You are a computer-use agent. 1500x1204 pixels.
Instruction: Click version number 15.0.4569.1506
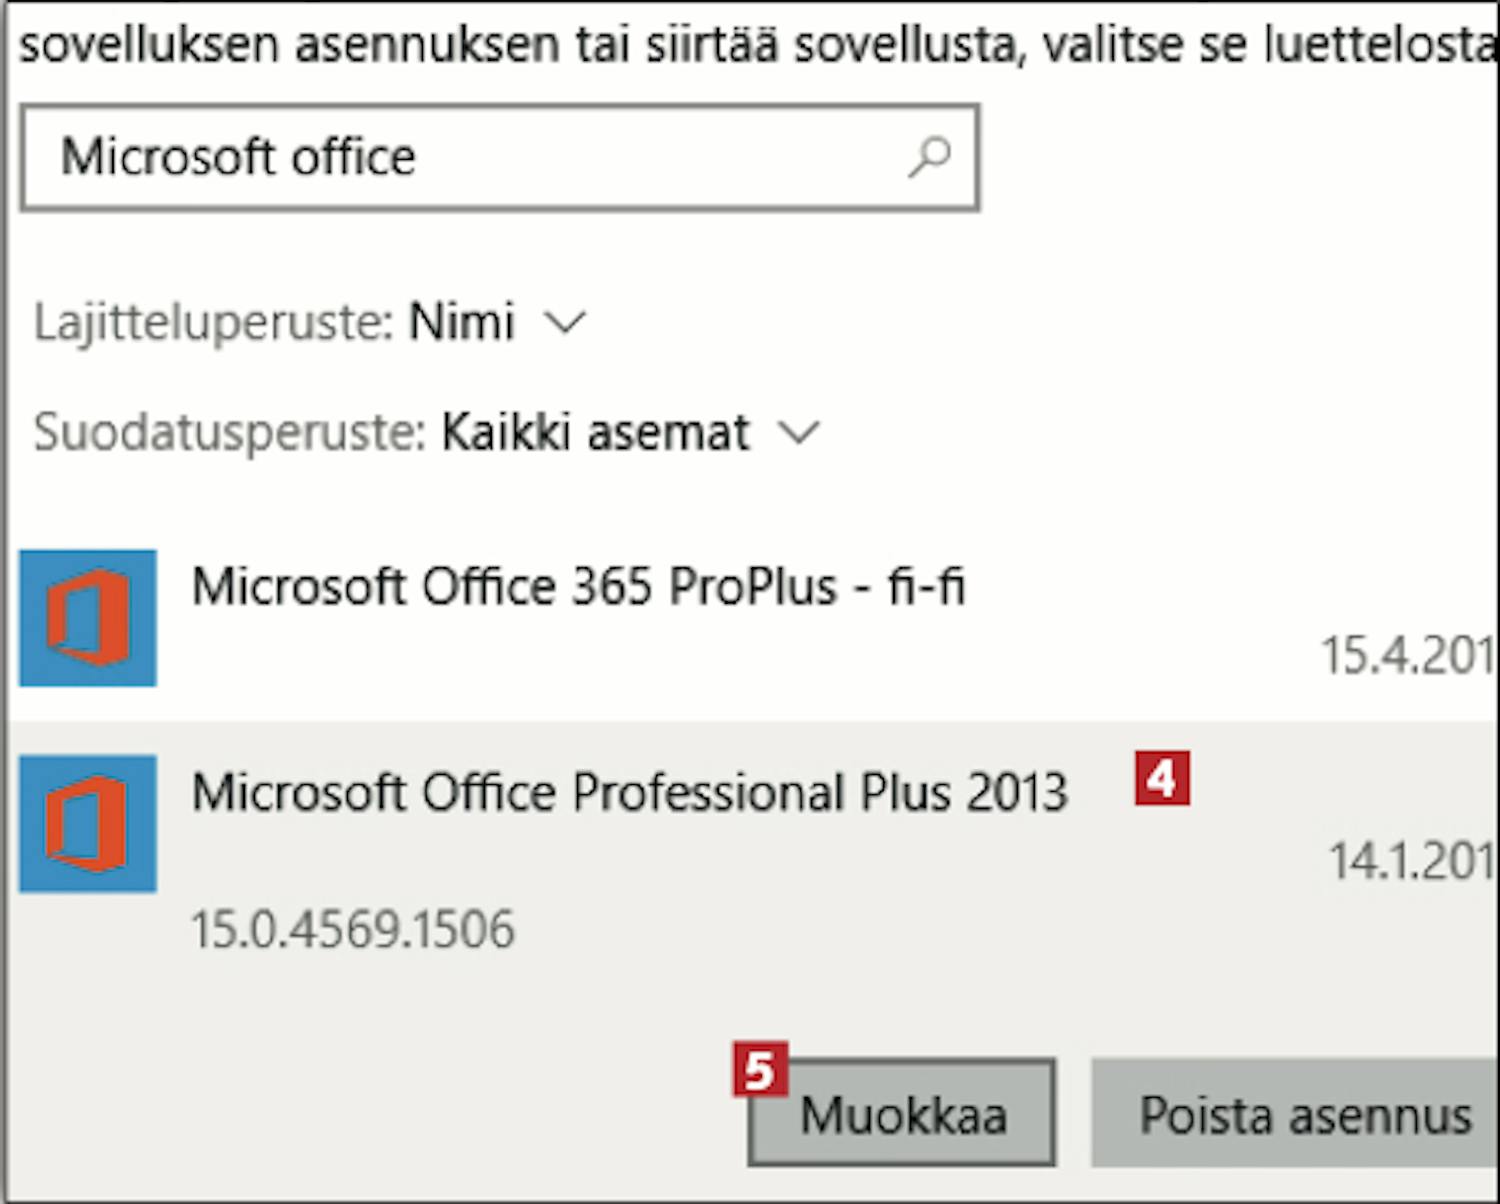tap(353, 929)
